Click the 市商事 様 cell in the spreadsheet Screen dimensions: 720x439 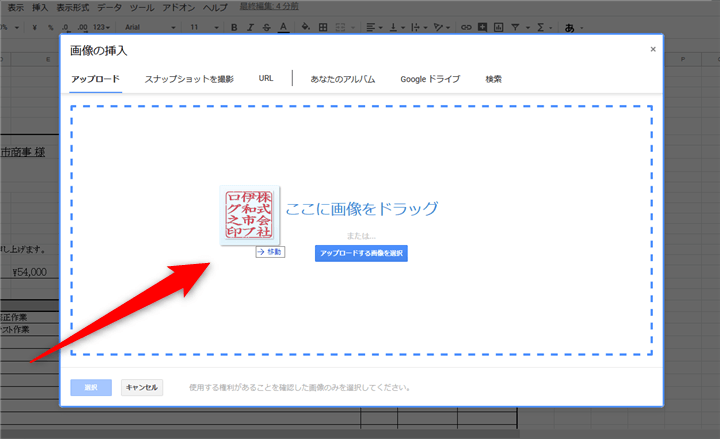click(23, 152)
